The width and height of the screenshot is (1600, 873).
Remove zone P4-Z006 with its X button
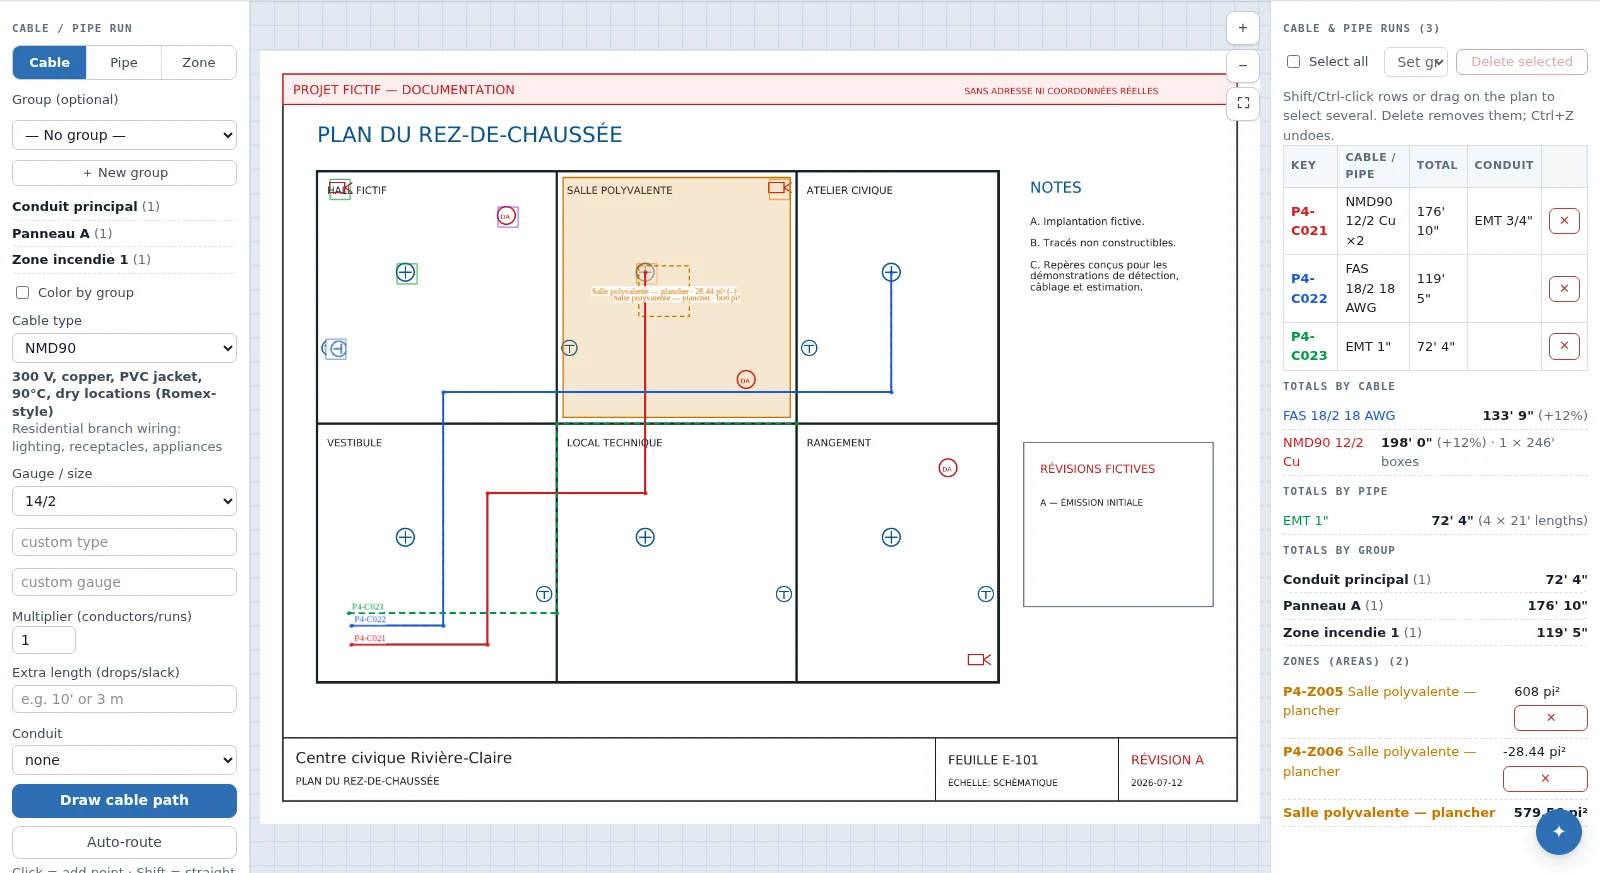click(1545, 778)
